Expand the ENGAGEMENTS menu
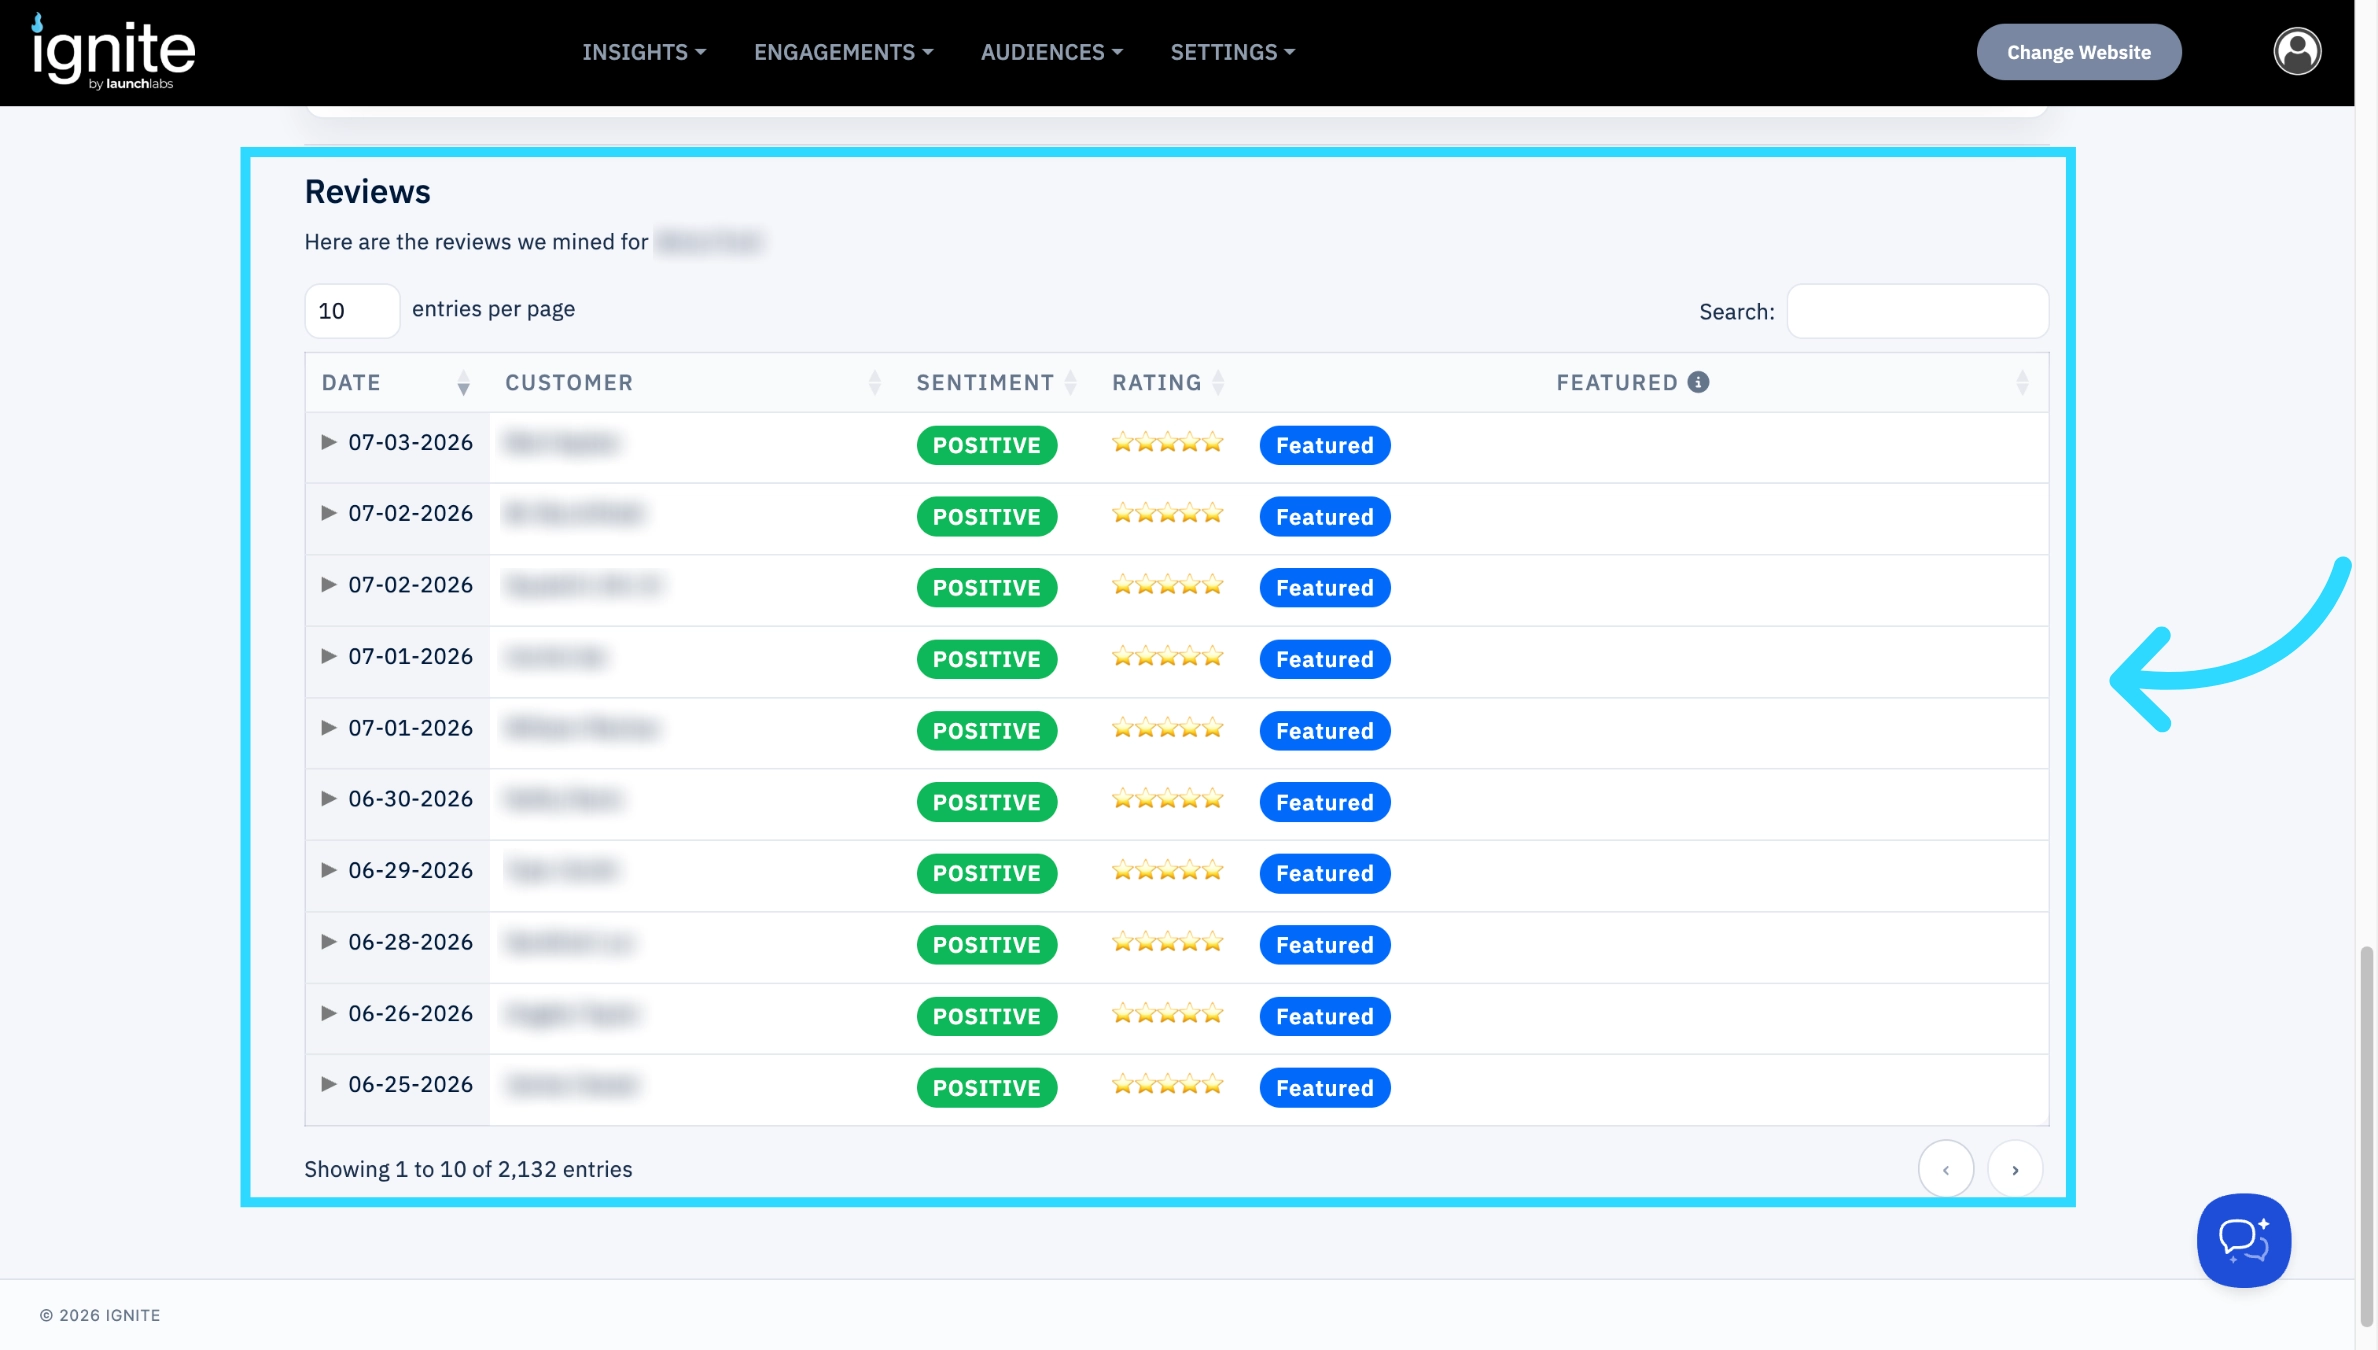2378x1350 pixels. (x=843, y=52)
